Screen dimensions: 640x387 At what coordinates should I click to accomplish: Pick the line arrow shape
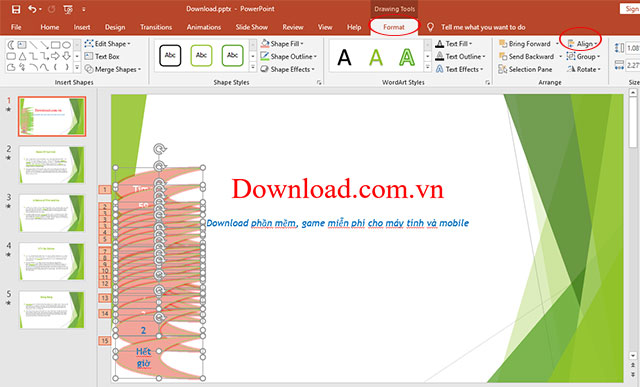pos(44,44)
